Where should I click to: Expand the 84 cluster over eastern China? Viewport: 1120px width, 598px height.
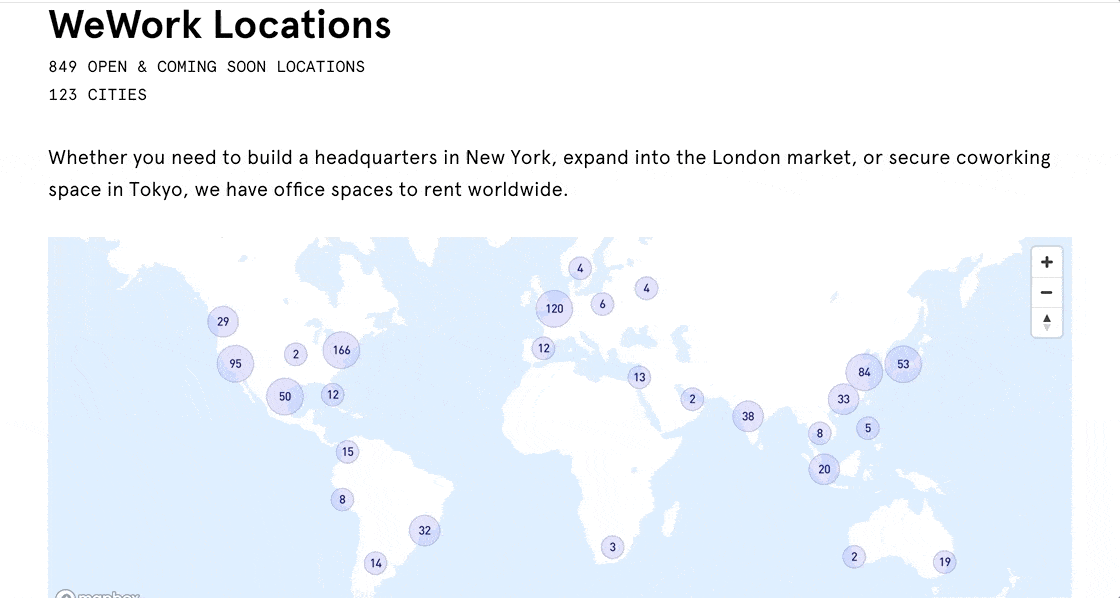coord(864,372)
